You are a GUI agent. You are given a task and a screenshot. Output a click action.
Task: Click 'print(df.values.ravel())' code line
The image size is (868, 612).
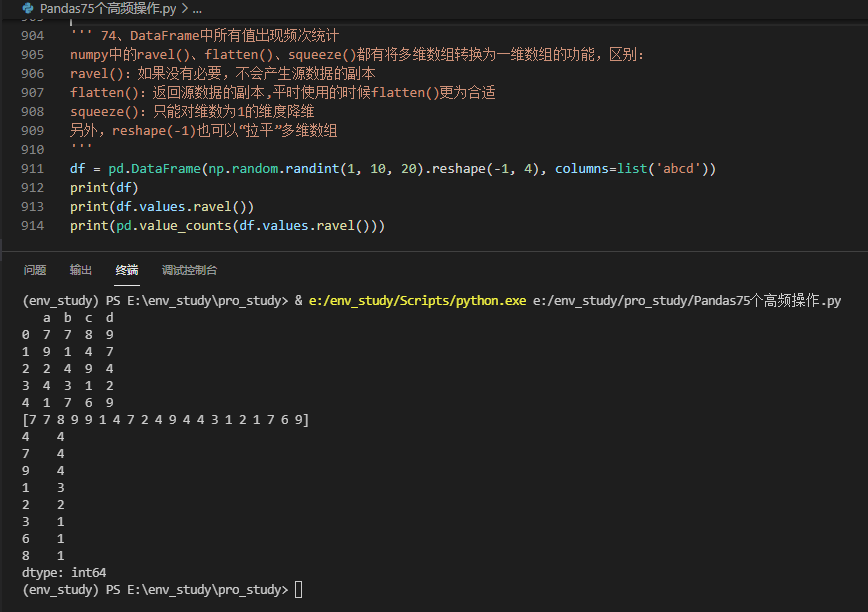[x=162, y=207]
